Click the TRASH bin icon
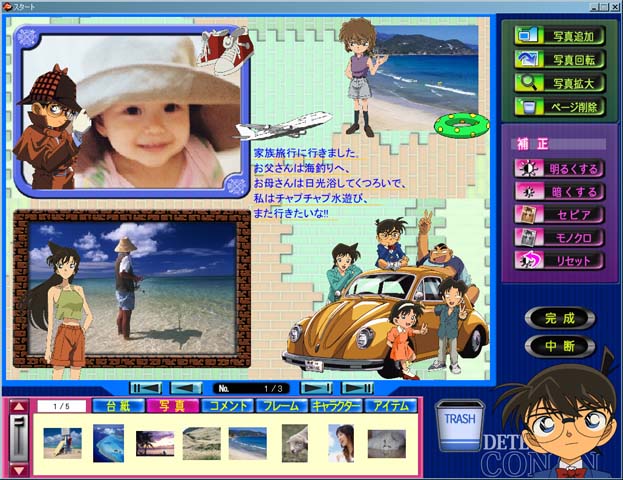Screen dimensions: 623x480 [x=460, y=426]
